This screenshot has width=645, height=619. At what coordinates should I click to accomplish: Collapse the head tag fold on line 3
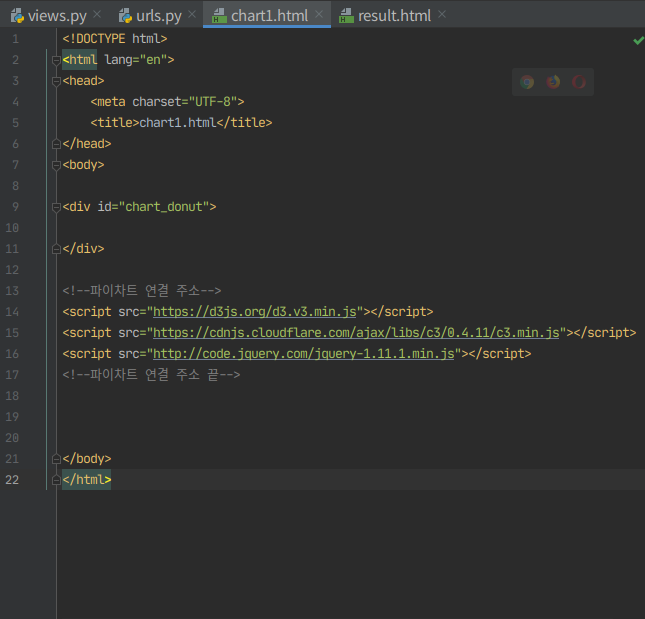(x=56, y=81)
